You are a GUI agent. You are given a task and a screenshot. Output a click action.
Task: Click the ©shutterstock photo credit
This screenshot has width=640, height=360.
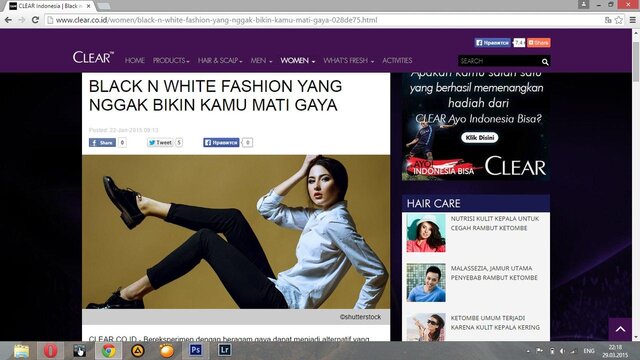coord(360,317)
